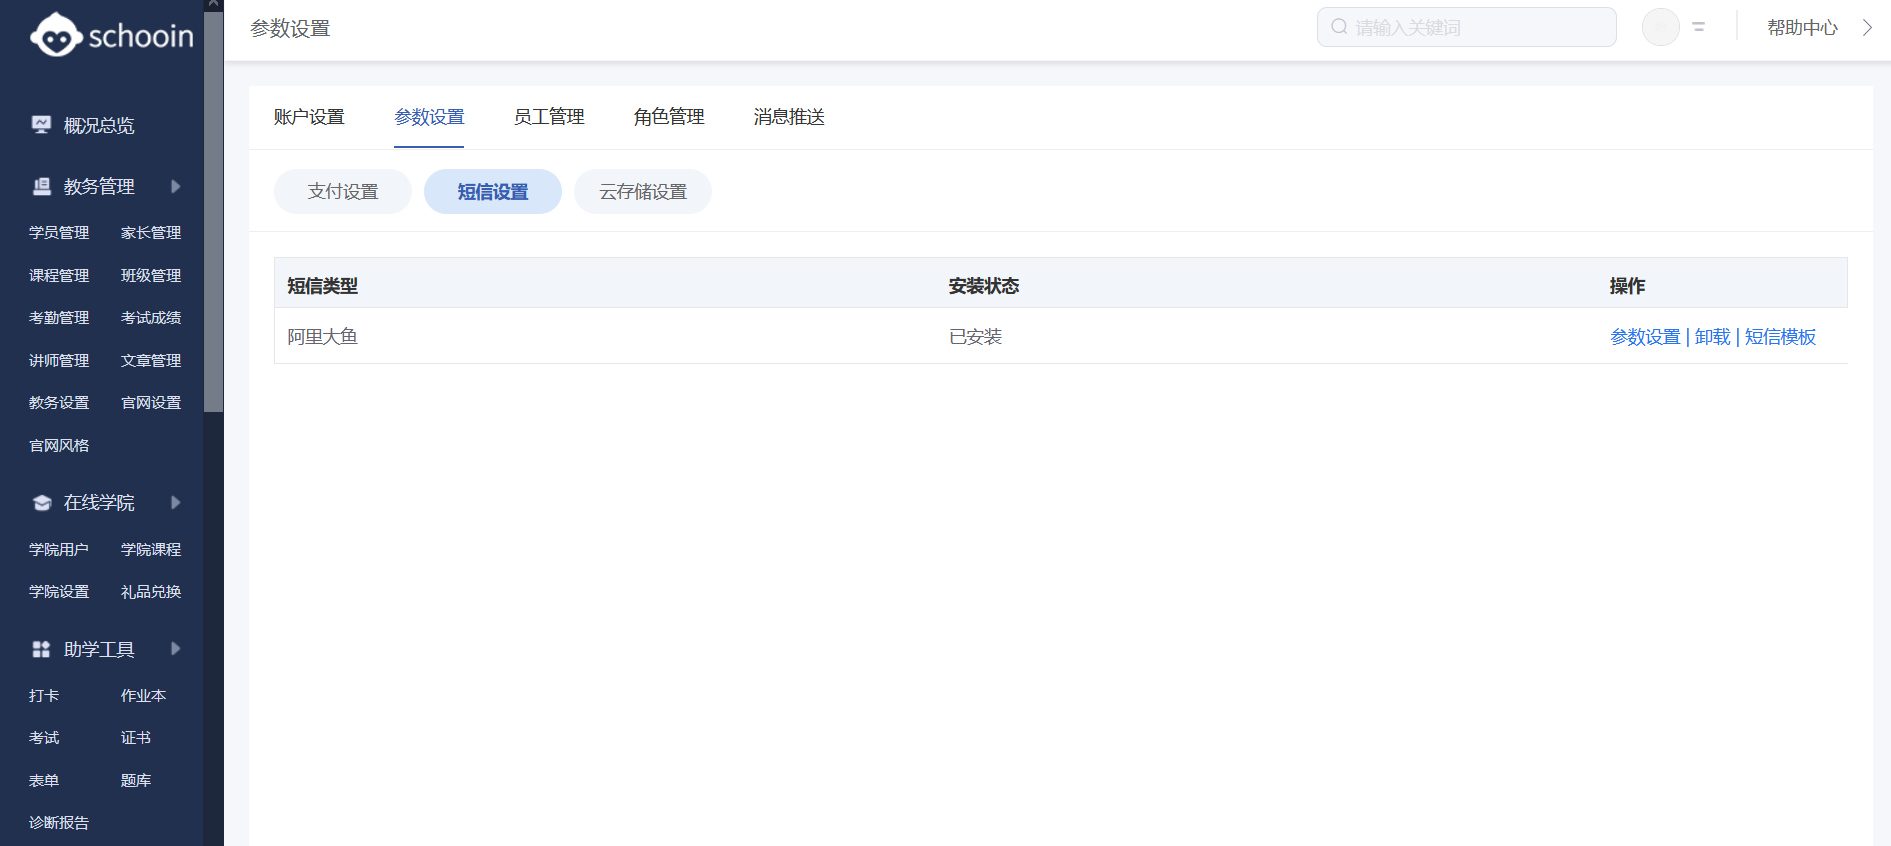Image resolution: width=1891 pixels, height=846 pixels.
Task: Open 表单 in the sidebar
Action: pos(44,780)
